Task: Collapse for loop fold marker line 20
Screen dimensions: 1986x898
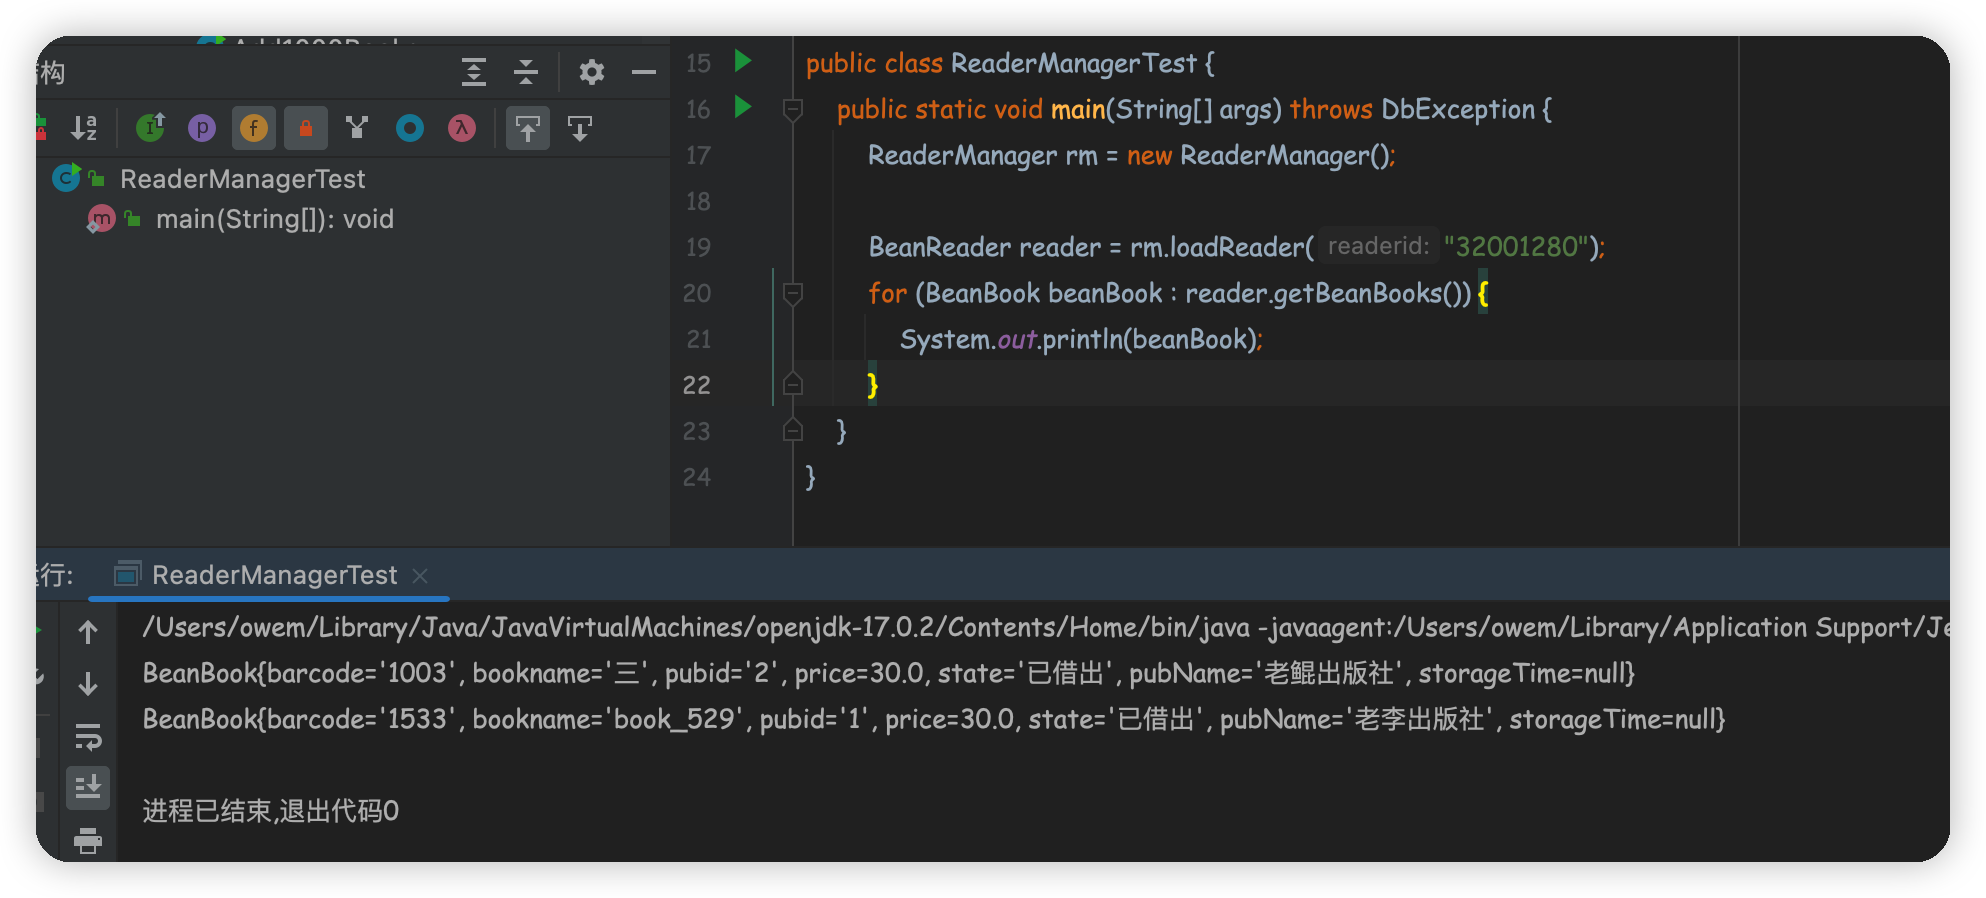Action: 793,293
